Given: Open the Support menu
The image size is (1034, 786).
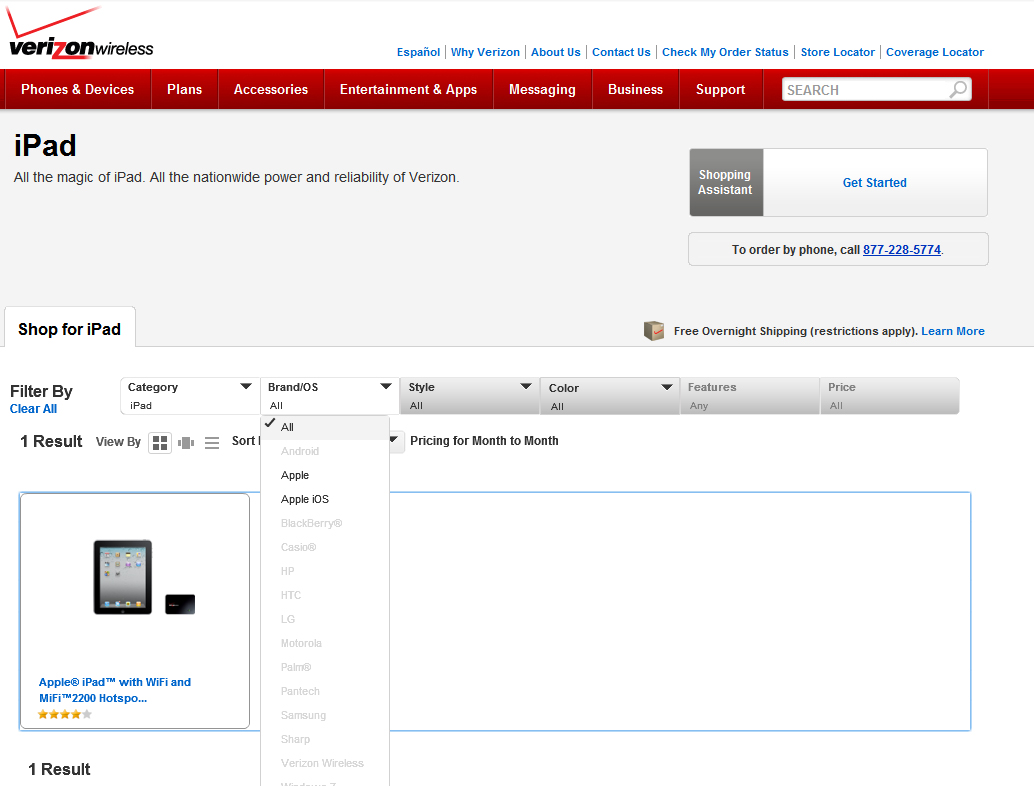Looking at the screenshot, I should click(721, 89).
